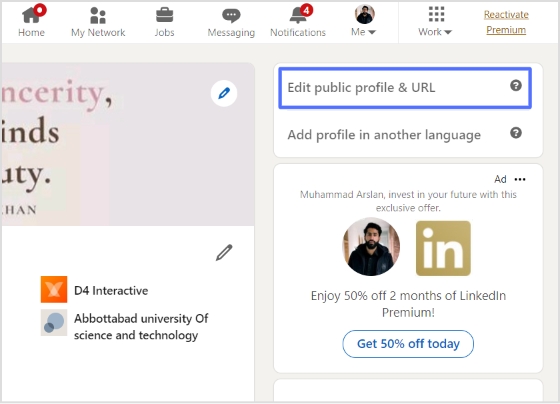This screenshot has width=560, height=404.
Task: Click the gold LinkedIn Premium logo
Action: 443,248
